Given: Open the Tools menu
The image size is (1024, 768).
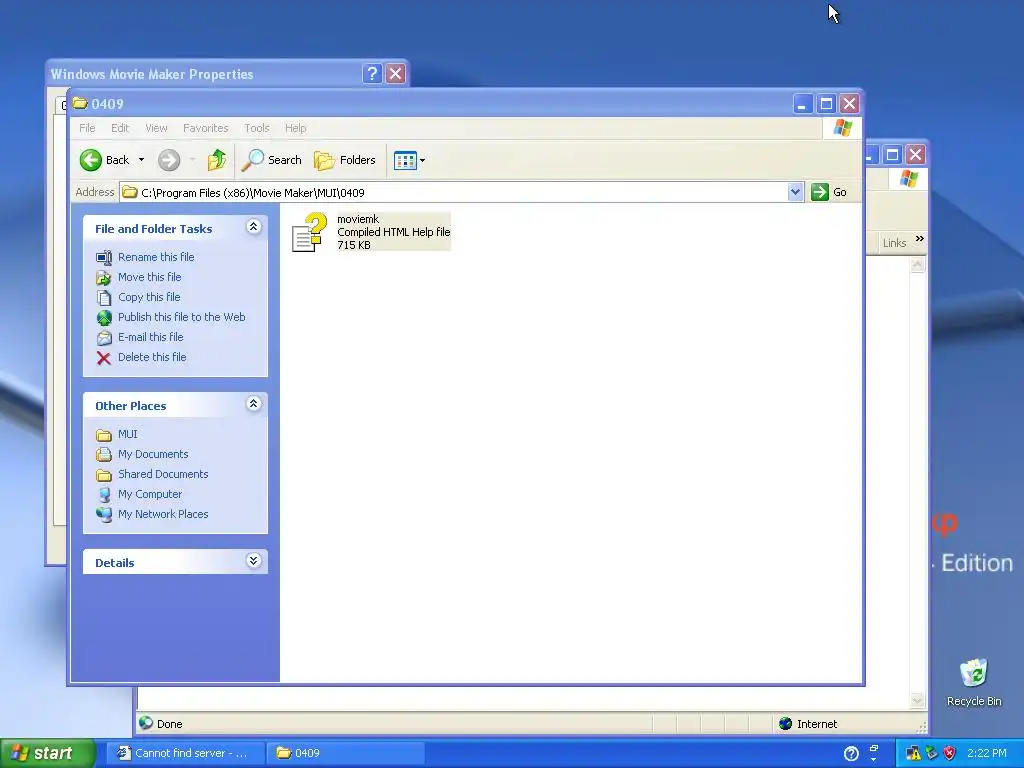Looking at the screenshot, I should pyautogui.click(x=257, y=128).
